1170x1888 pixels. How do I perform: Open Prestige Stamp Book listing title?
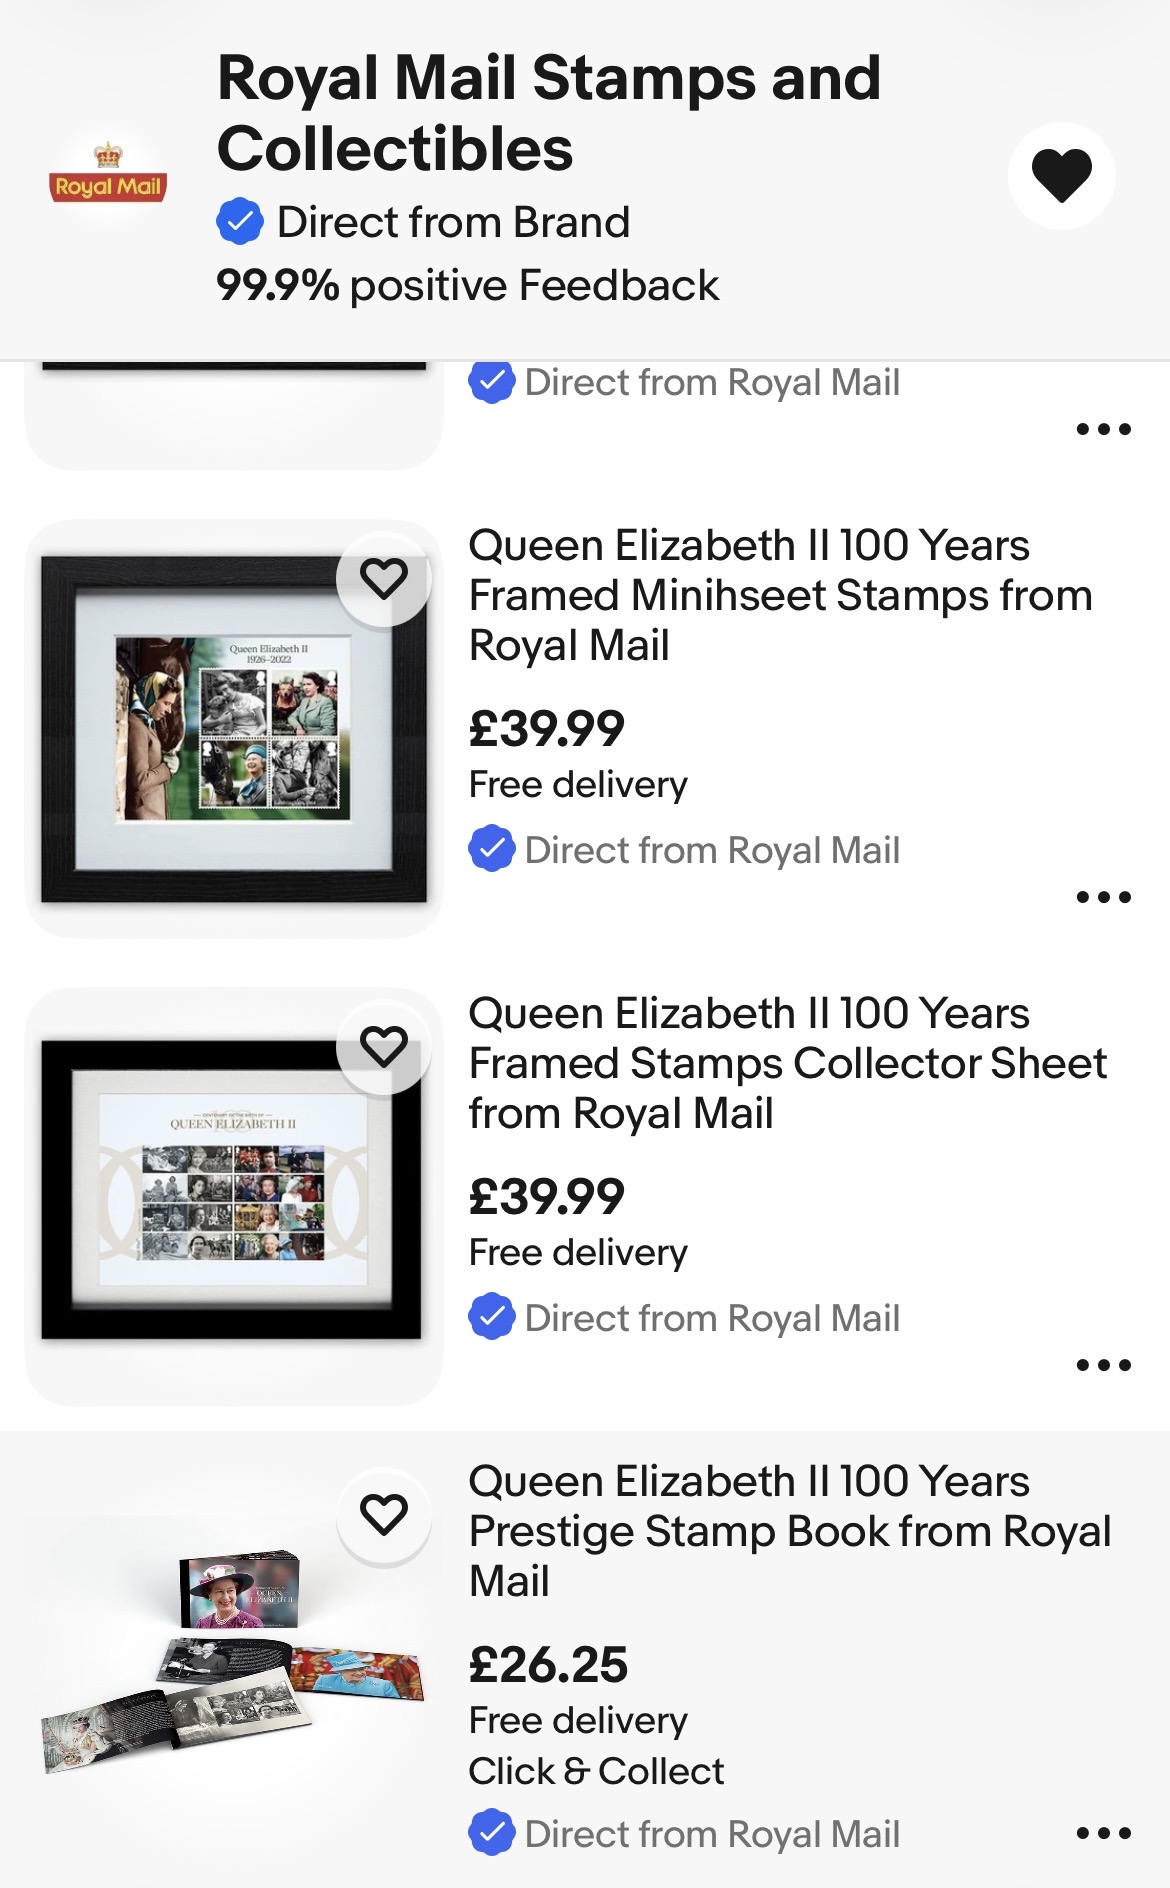pos(790,1531)
